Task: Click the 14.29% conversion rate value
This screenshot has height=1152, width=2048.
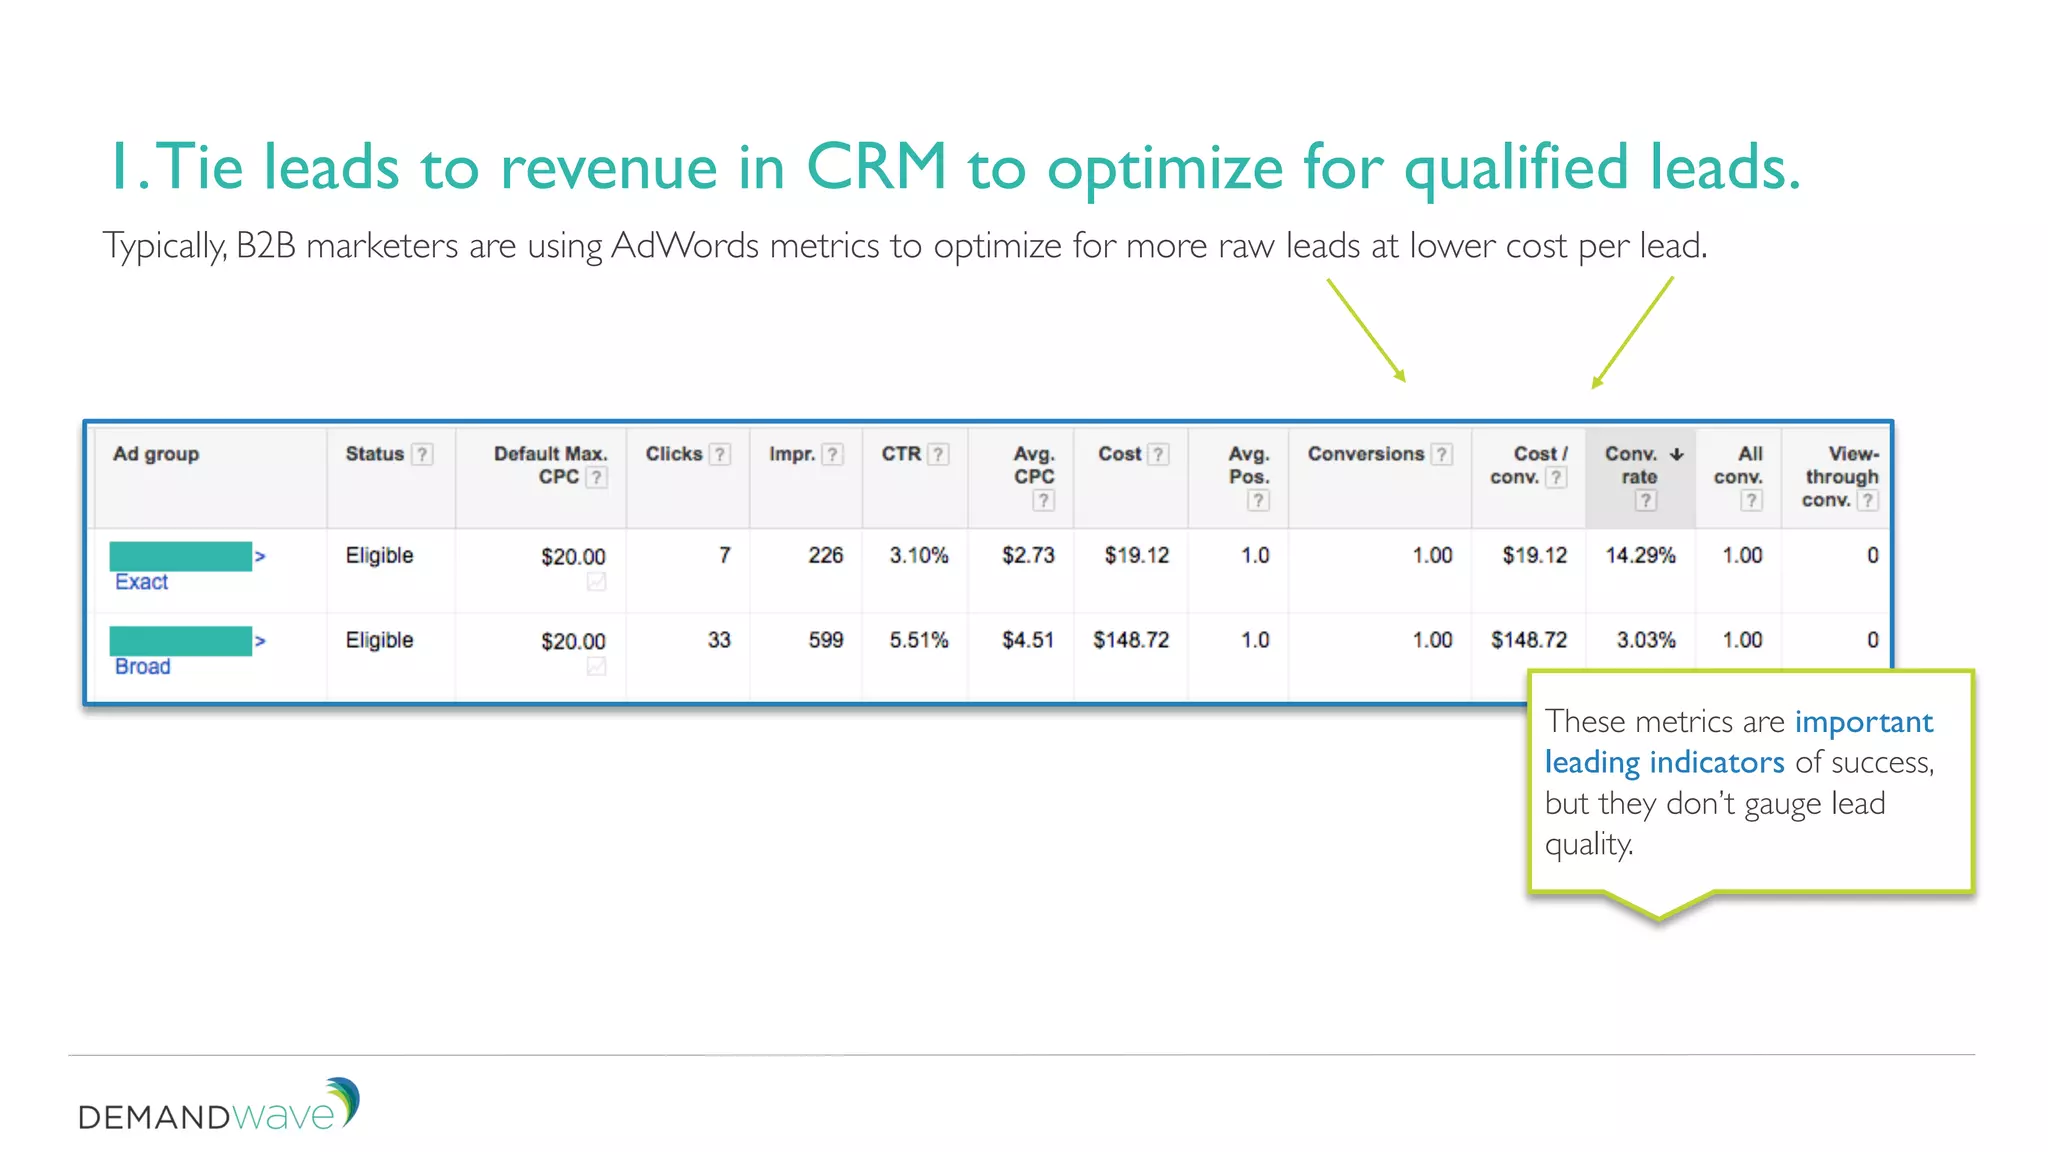Action: (x=1640, y=556)
